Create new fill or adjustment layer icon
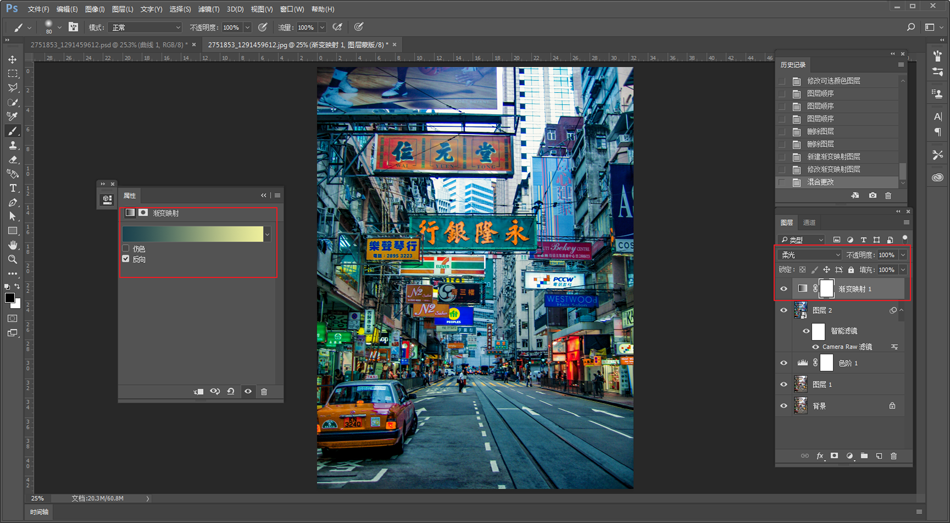Image resolution: width=950 pixels, height=523 pixels. click(x=849, y=456)
